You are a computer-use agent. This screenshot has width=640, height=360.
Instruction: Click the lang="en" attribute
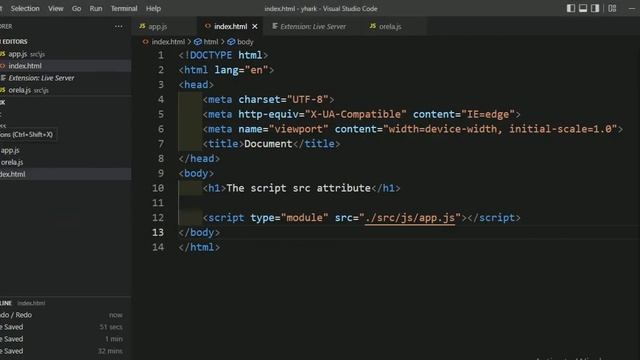[241, 70]
